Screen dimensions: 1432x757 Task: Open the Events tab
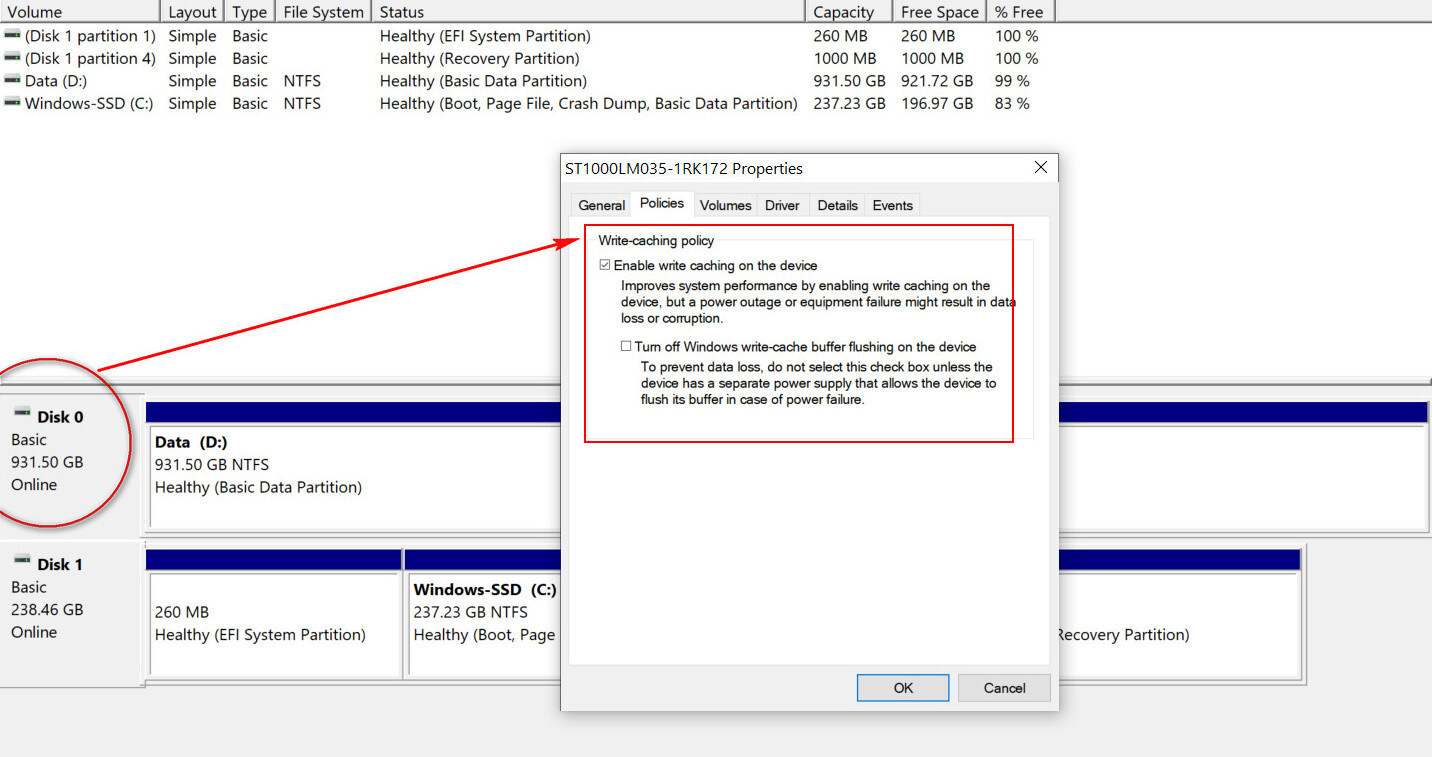[x=892, y=205]
